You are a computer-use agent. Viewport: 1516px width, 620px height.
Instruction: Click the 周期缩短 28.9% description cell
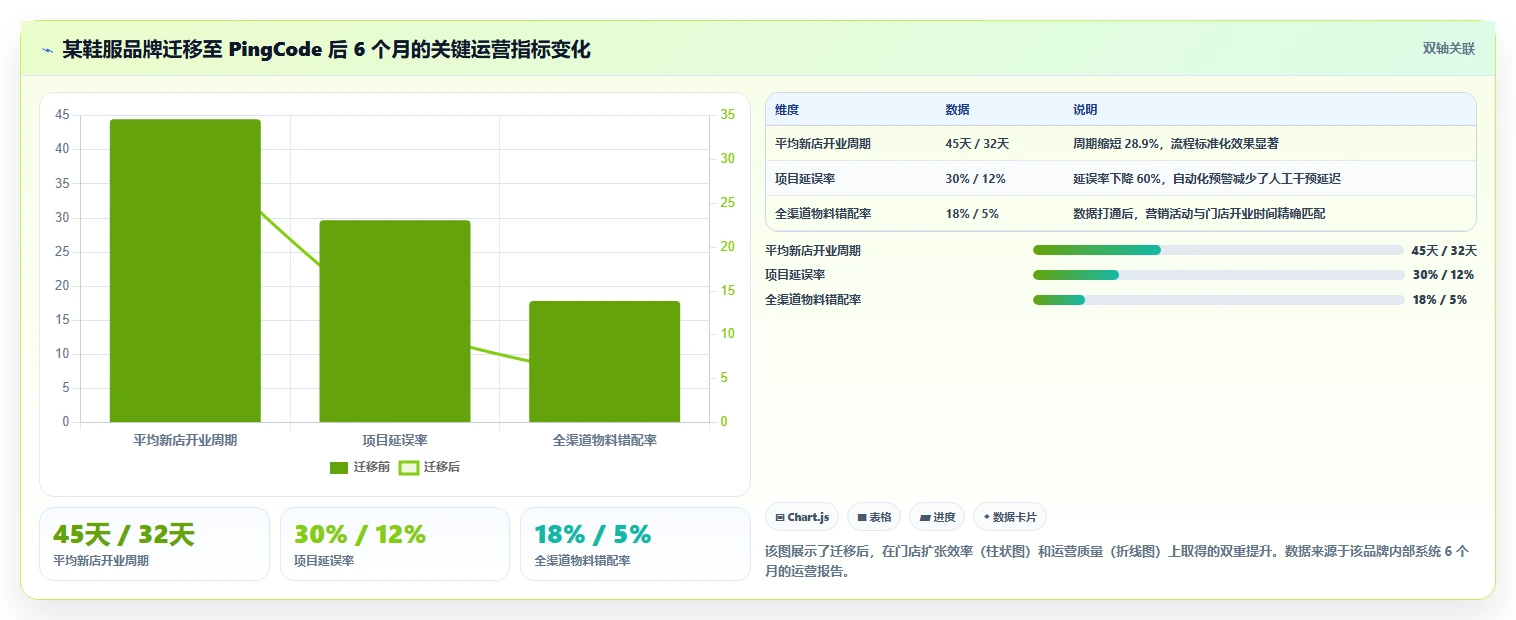pyautogui.click(x=1269, y=144)
